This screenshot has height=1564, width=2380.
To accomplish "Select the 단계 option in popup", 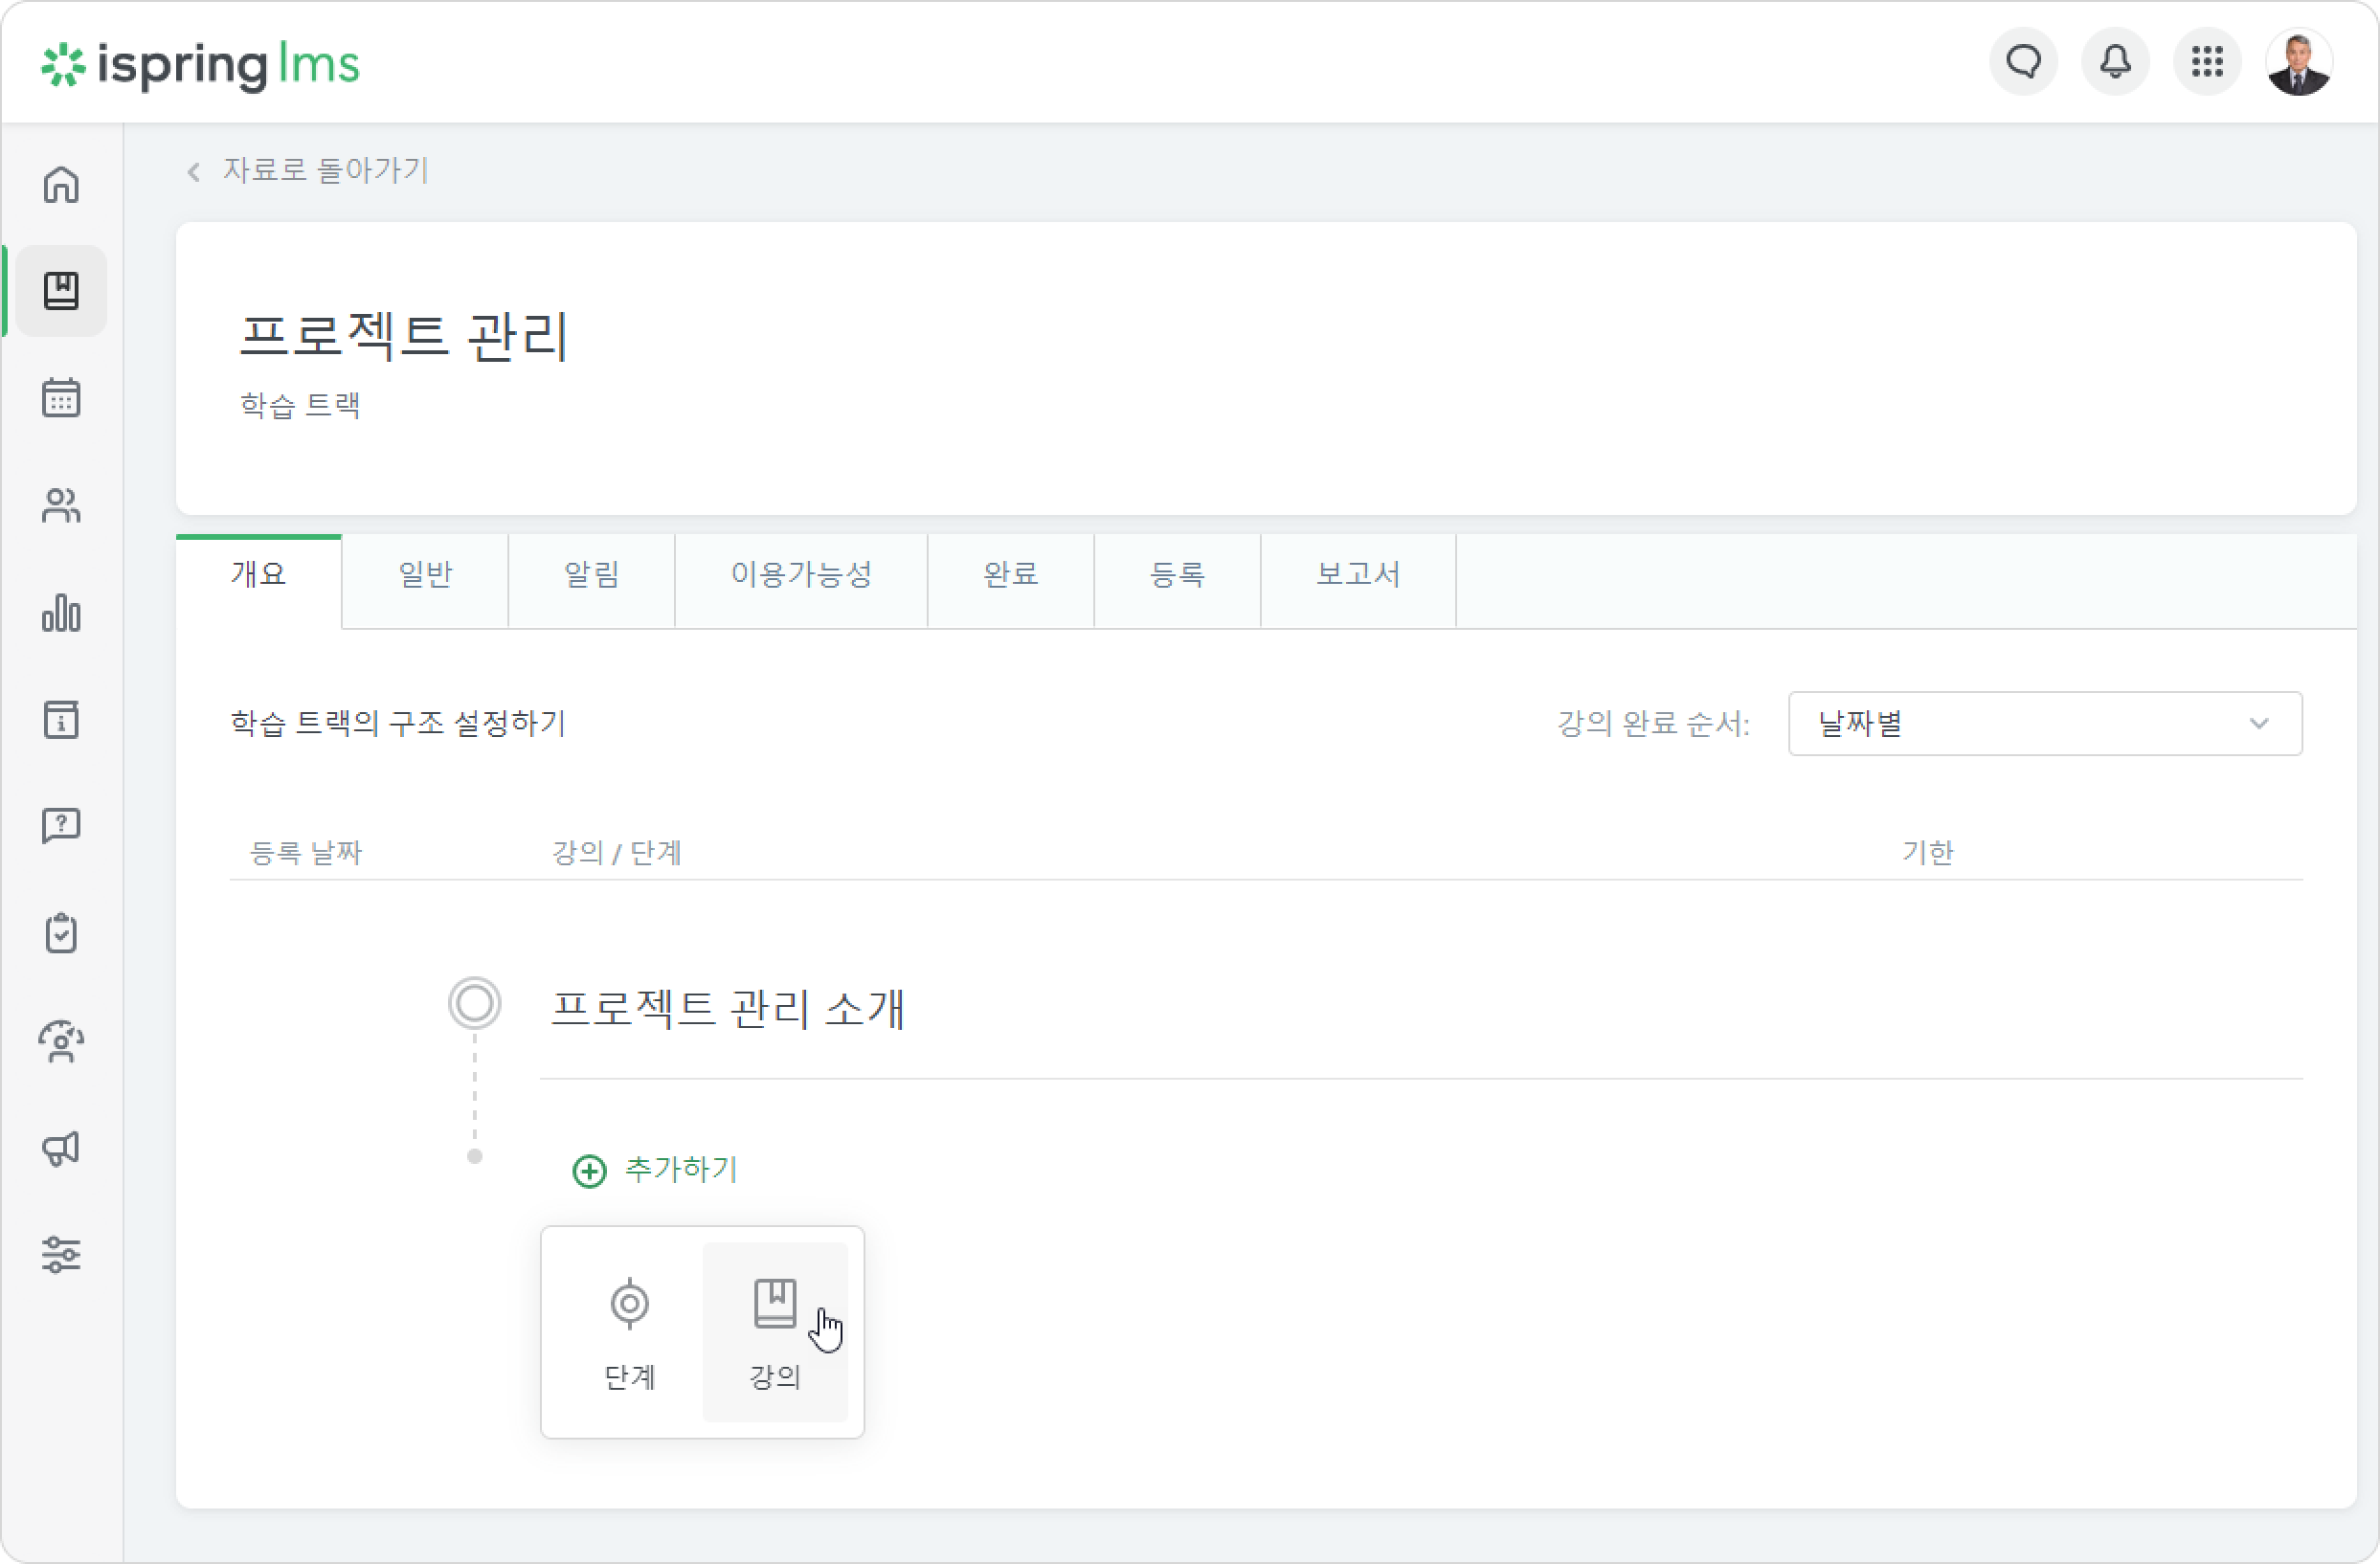I will click(x=630, y=1333).
